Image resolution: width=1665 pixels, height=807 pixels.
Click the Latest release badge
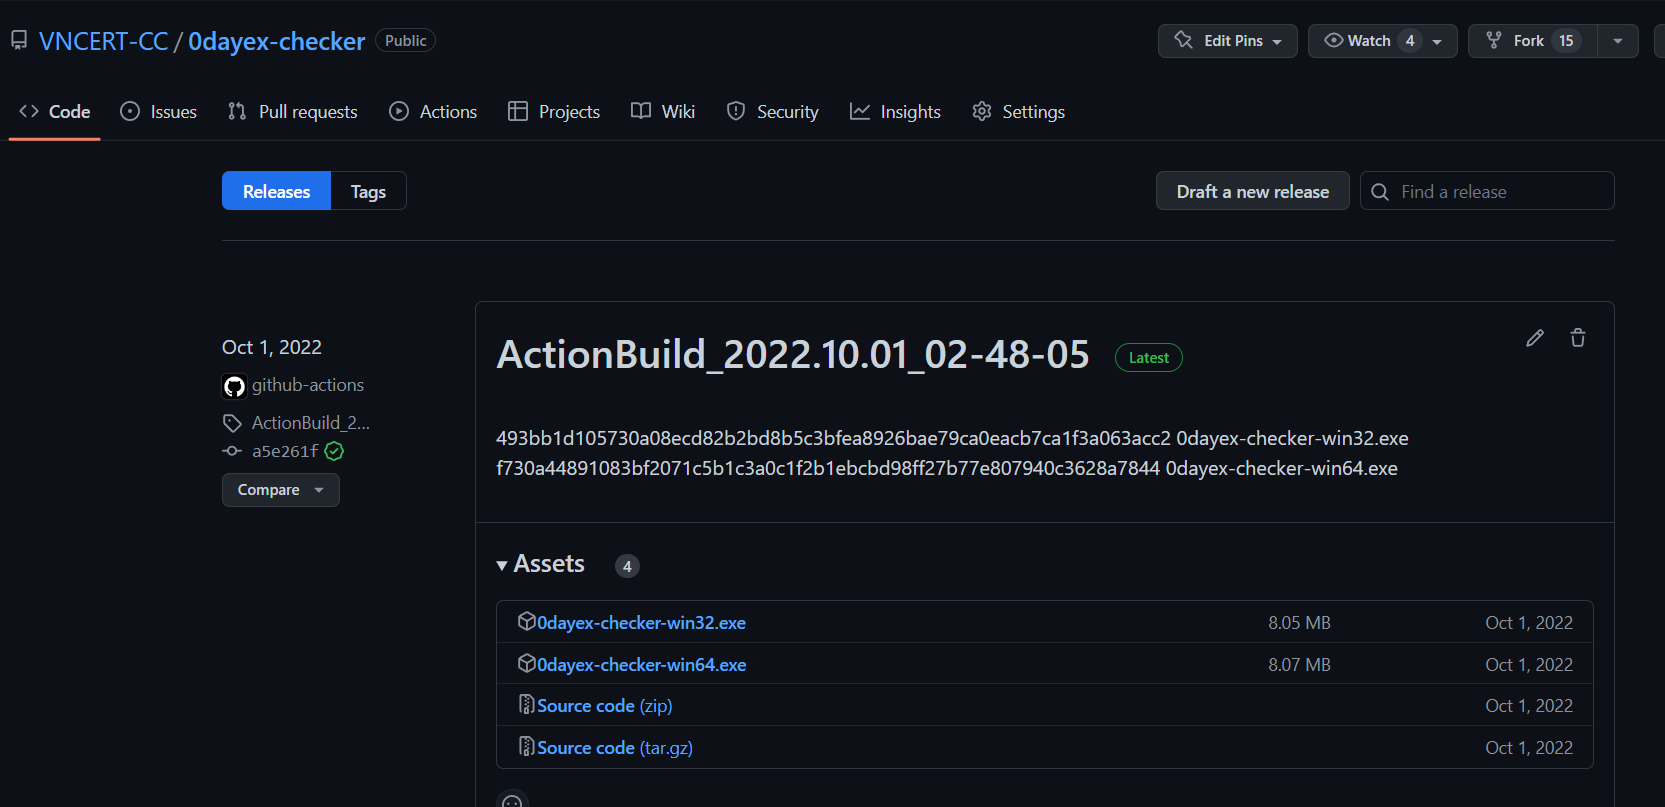pos(1149,358)
